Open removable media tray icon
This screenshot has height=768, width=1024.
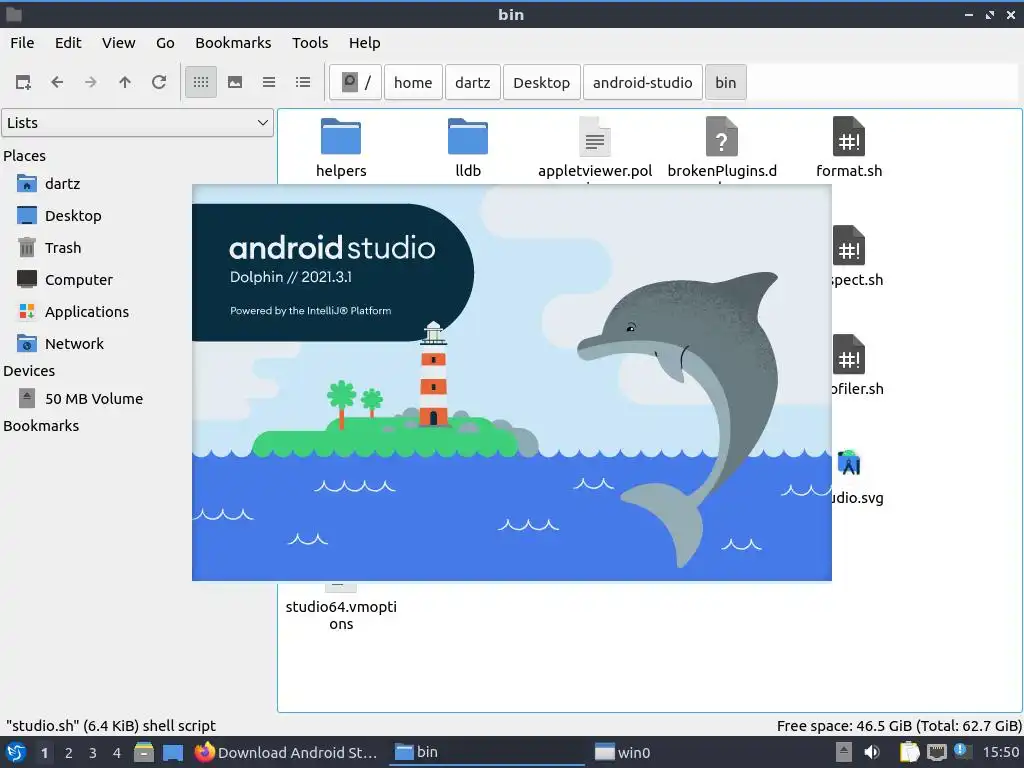[x=844, y=753]
